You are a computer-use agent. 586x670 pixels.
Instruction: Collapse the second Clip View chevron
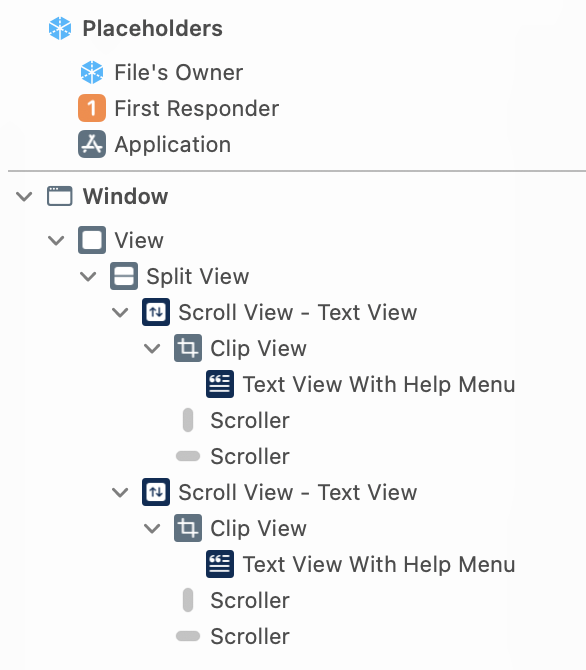coord(152,529)
